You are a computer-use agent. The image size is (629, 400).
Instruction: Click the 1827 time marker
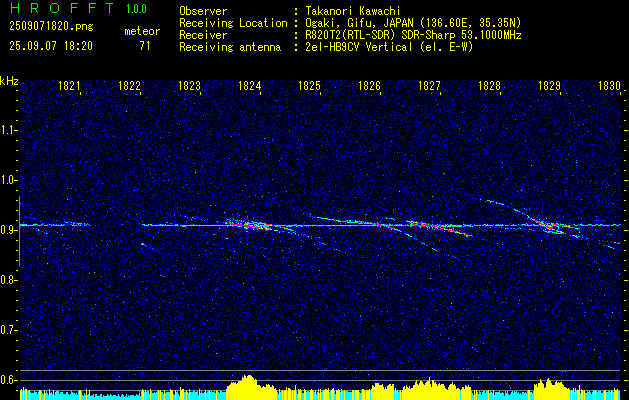pyautogui.click(x=430, y=85)
